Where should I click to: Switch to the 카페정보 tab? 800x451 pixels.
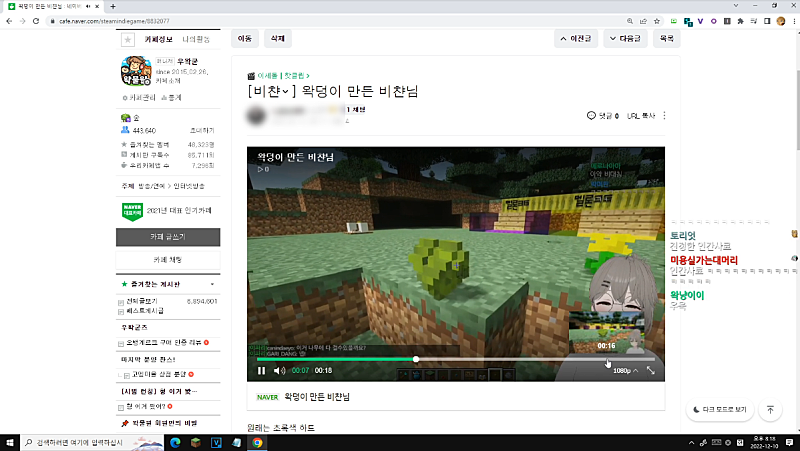tap(158, 39)
